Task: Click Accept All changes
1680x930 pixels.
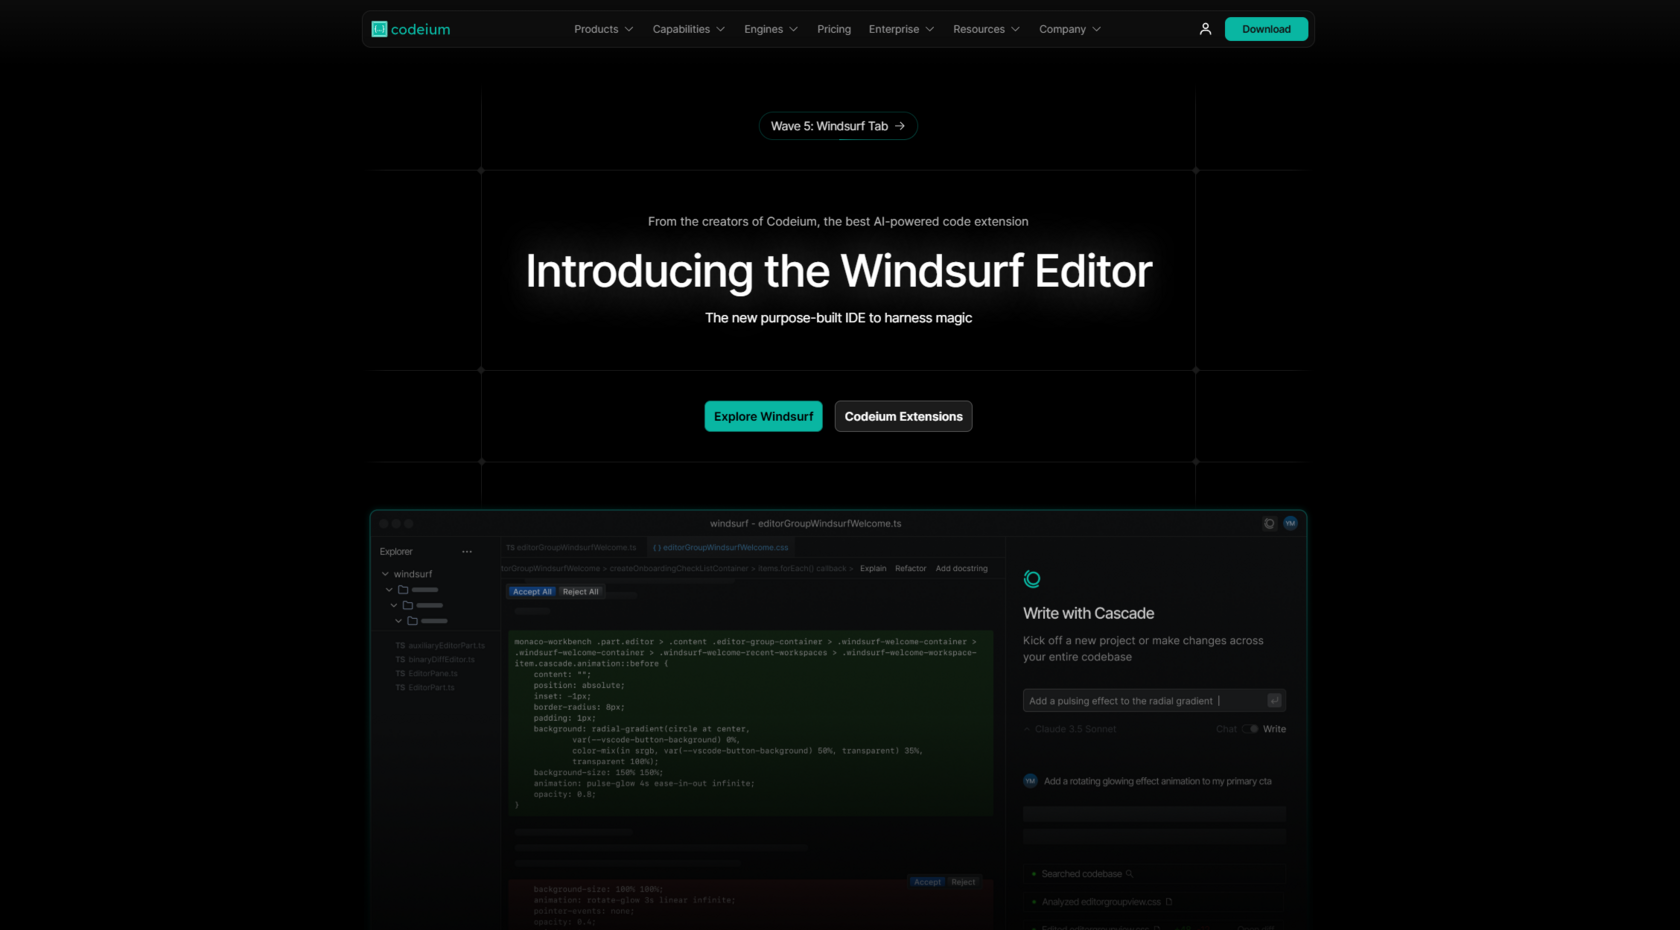Action: 532,592
